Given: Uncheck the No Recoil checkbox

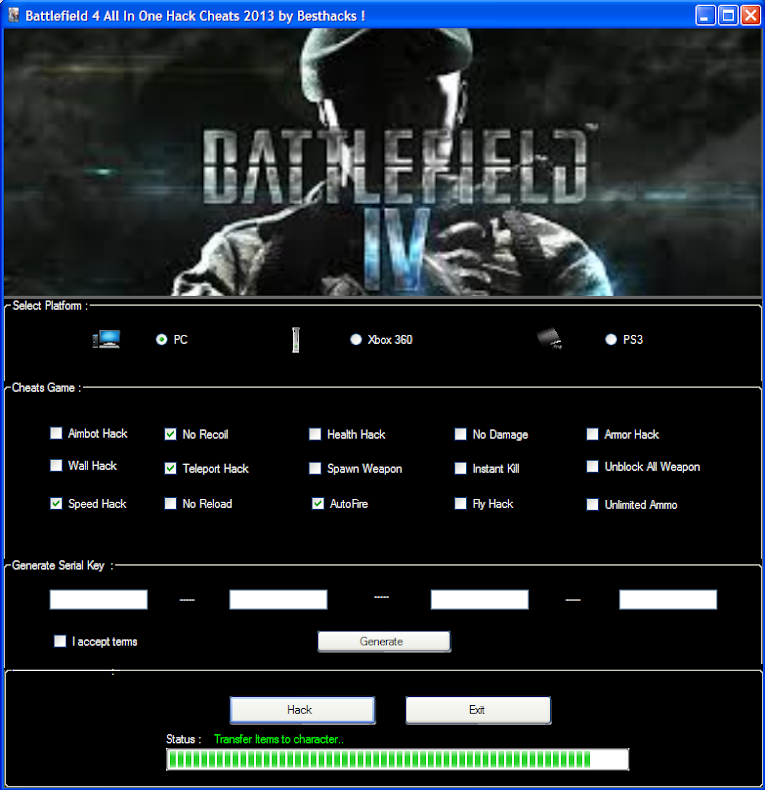Looking at the screenshot, I should (170, 434).
